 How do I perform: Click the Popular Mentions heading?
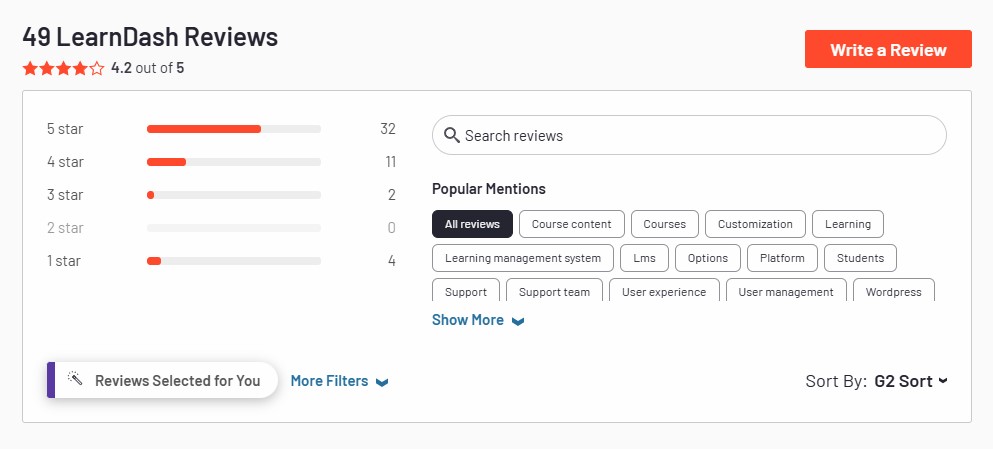488,189
